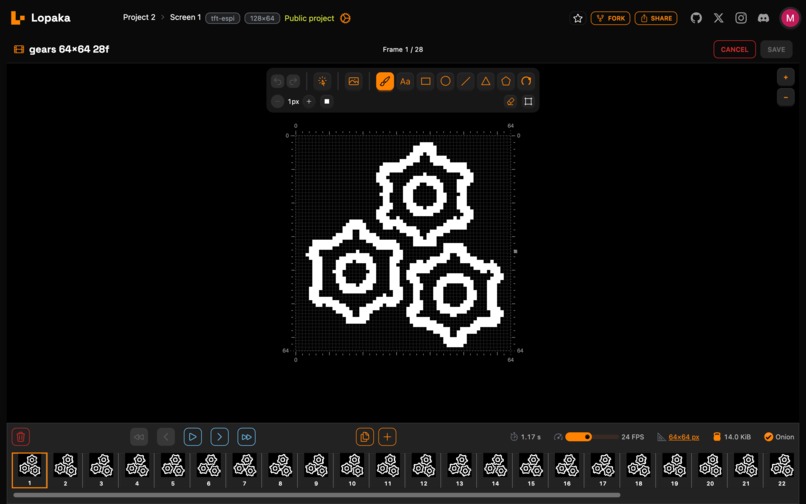Zoom in the canvas
Image resolution: width=806 pixels, height=504 pixels.
785,77
